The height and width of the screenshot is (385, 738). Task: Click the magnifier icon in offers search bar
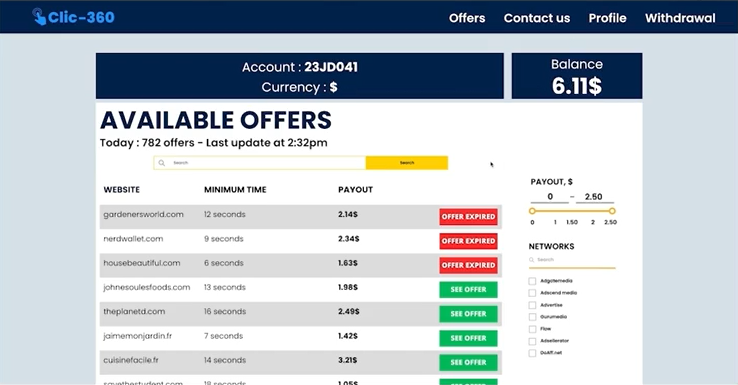tap(161, 163)
